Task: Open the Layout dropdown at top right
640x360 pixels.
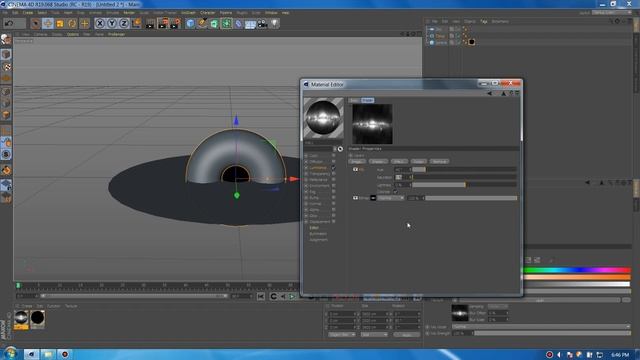Action: pos(612,13)
